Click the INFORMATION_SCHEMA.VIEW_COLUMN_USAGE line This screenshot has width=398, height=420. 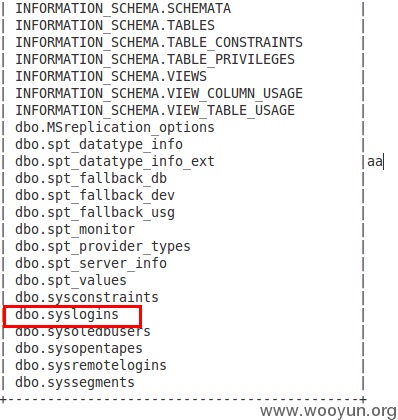pyautogui.click(x=159, y=93)
